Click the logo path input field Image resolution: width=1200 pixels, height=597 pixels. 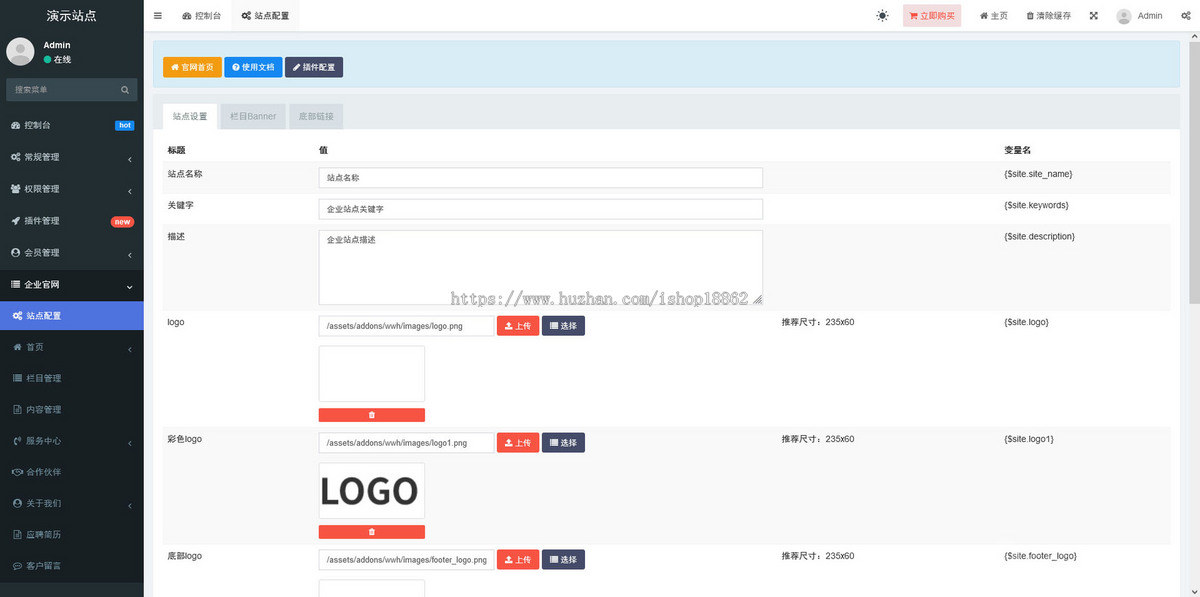point(407,326)
